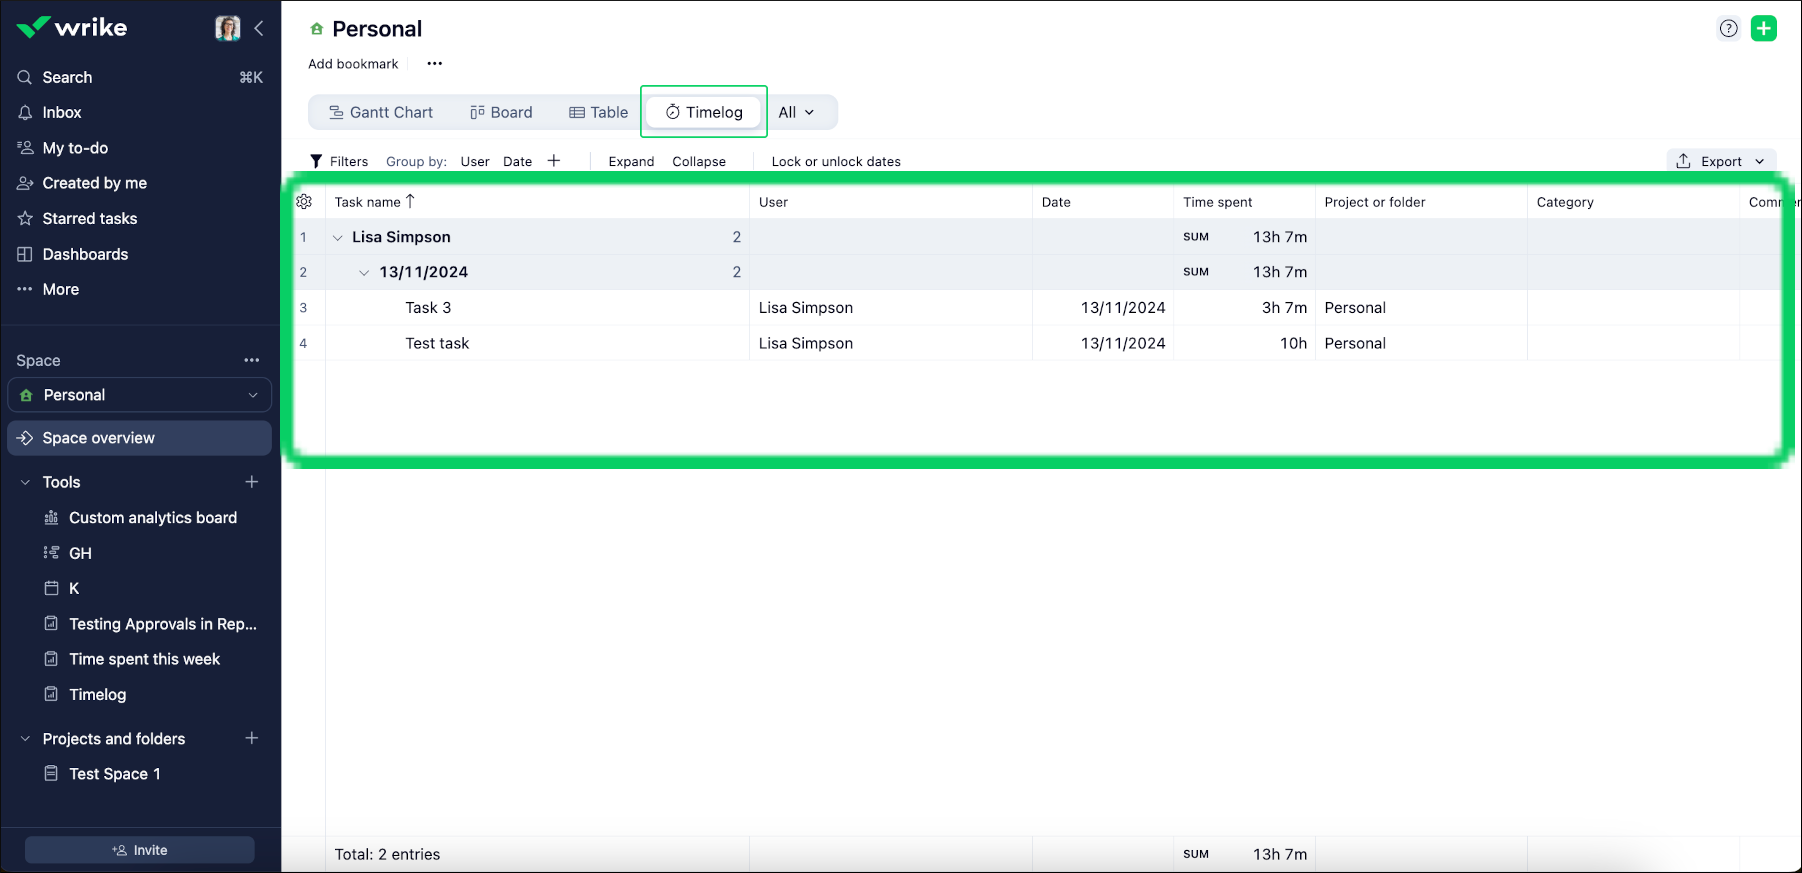This screenshot has width=1802, height=873.
Task: Collapse the Lisa Simpson group row
Action: [x=338, y=238]
